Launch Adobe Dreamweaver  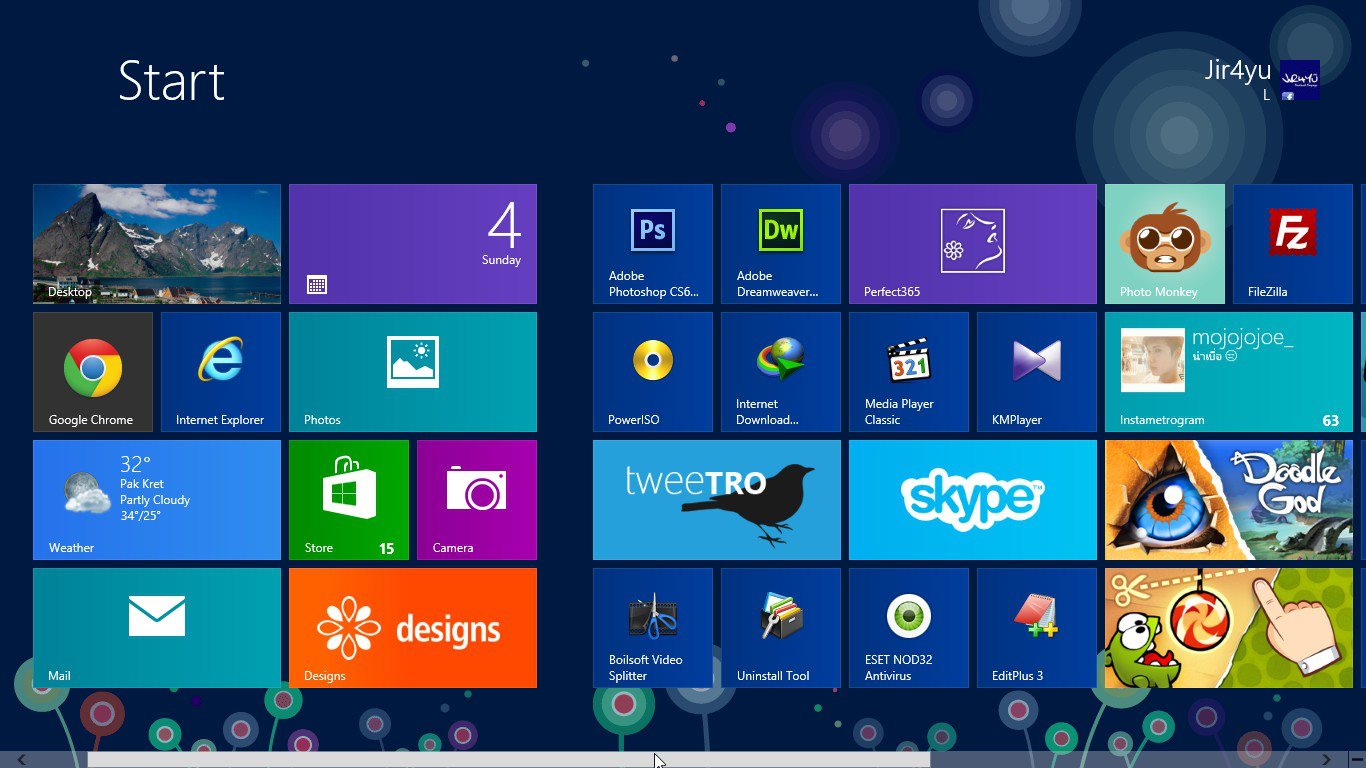[781, 244]
